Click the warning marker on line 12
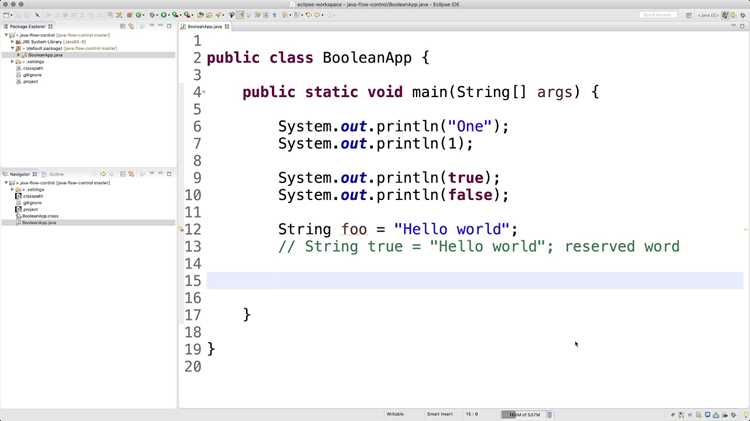Screen dimensions: 750x421 click(x=181, y=230)
